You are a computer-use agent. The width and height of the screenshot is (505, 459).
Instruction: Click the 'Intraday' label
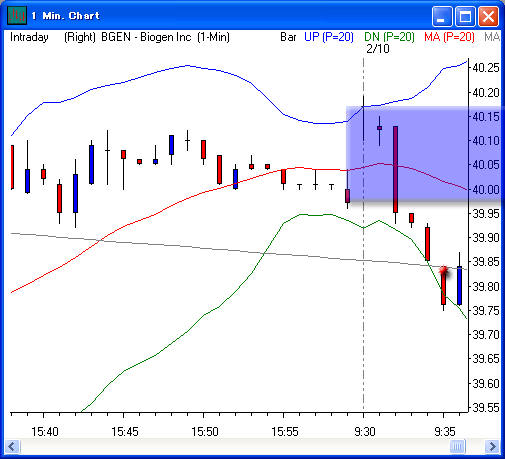[29, 37]
